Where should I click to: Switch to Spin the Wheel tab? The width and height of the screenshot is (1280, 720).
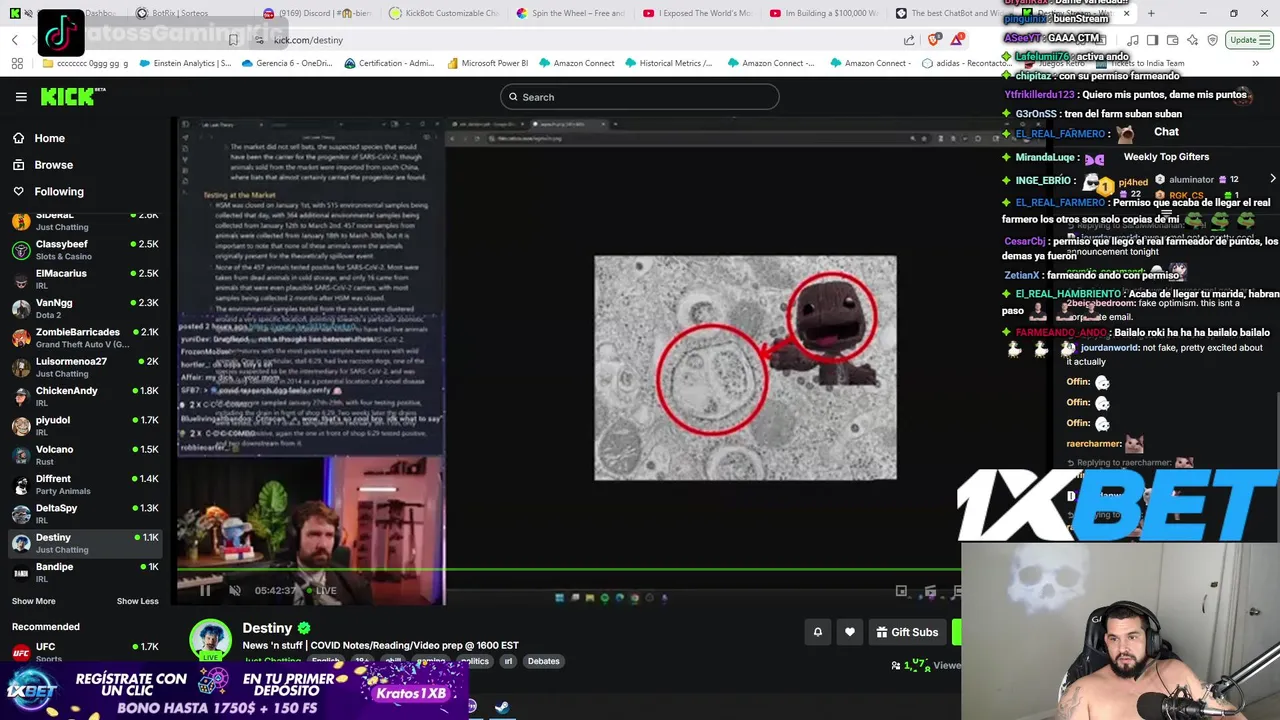click(x=571, y=13)
